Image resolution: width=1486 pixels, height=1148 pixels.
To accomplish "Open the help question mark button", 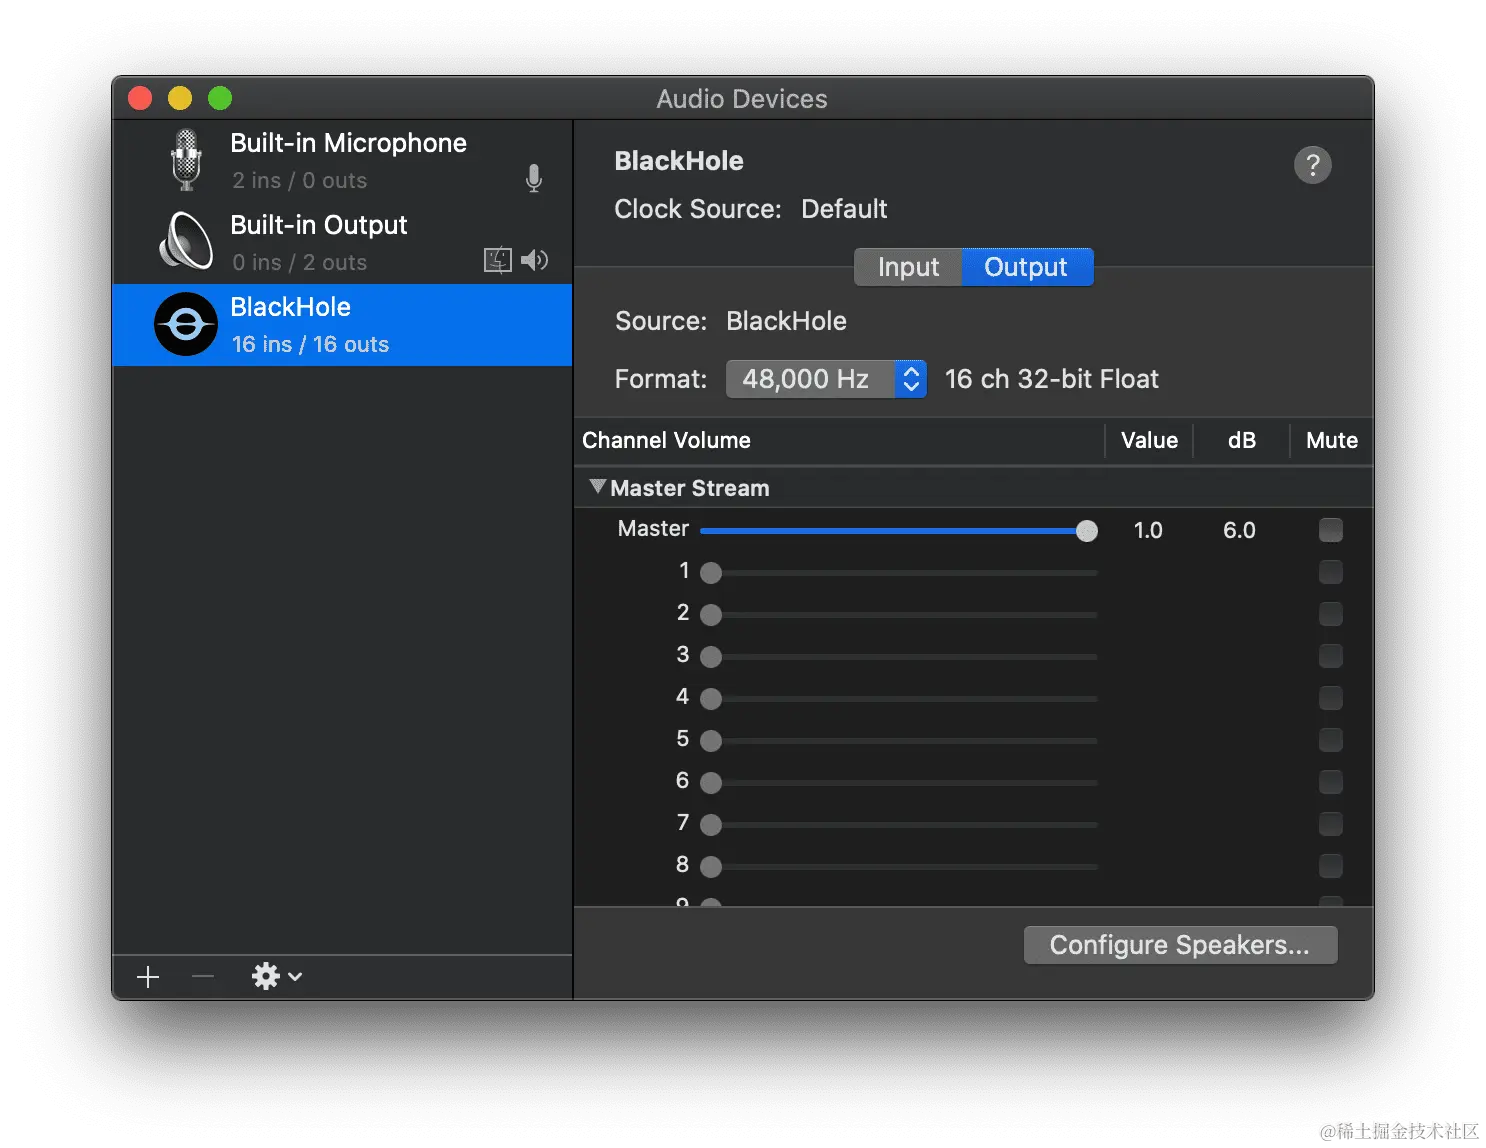I will click(x=1313, y=164).
